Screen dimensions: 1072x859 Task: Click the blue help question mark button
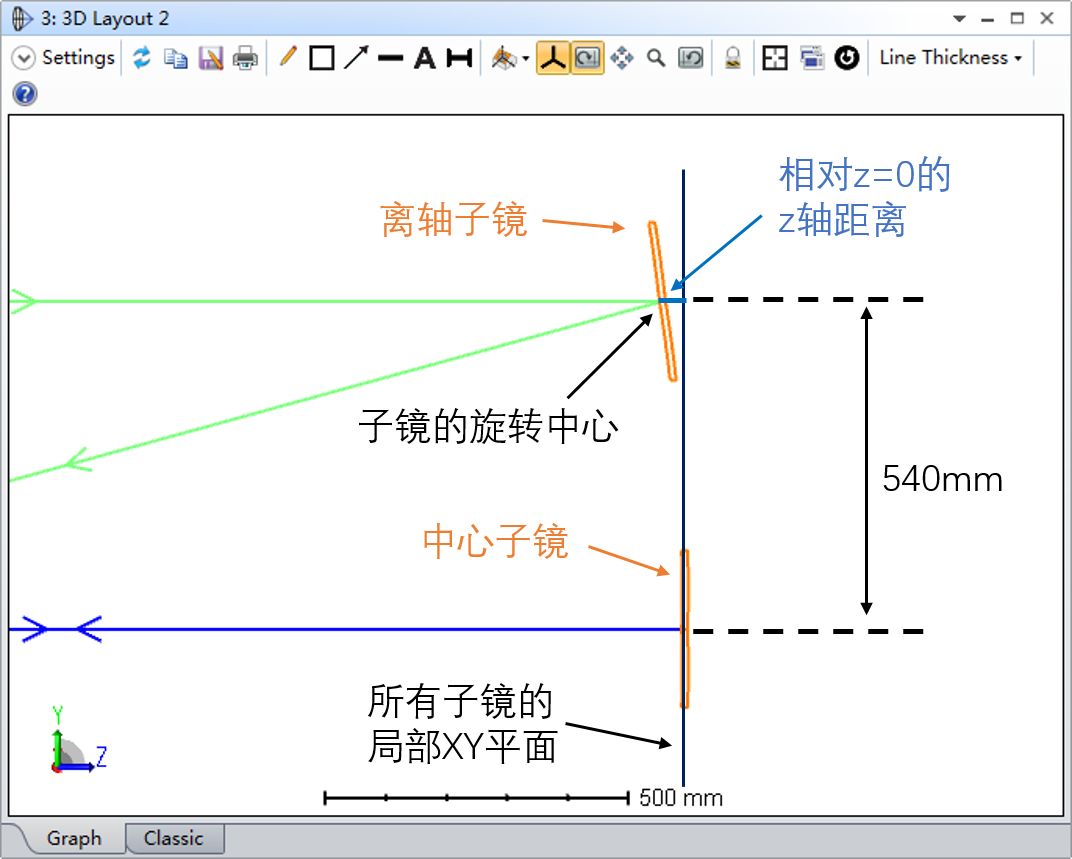25,93
